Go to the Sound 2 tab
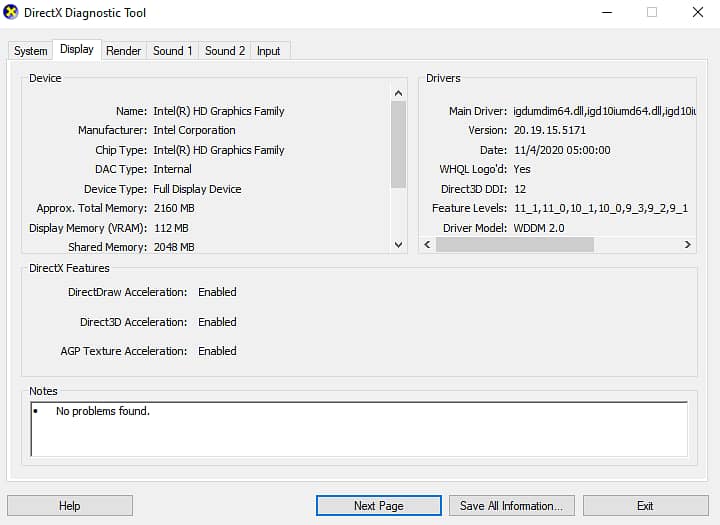This screenshot has width=720, height=525. click(225, 51)
